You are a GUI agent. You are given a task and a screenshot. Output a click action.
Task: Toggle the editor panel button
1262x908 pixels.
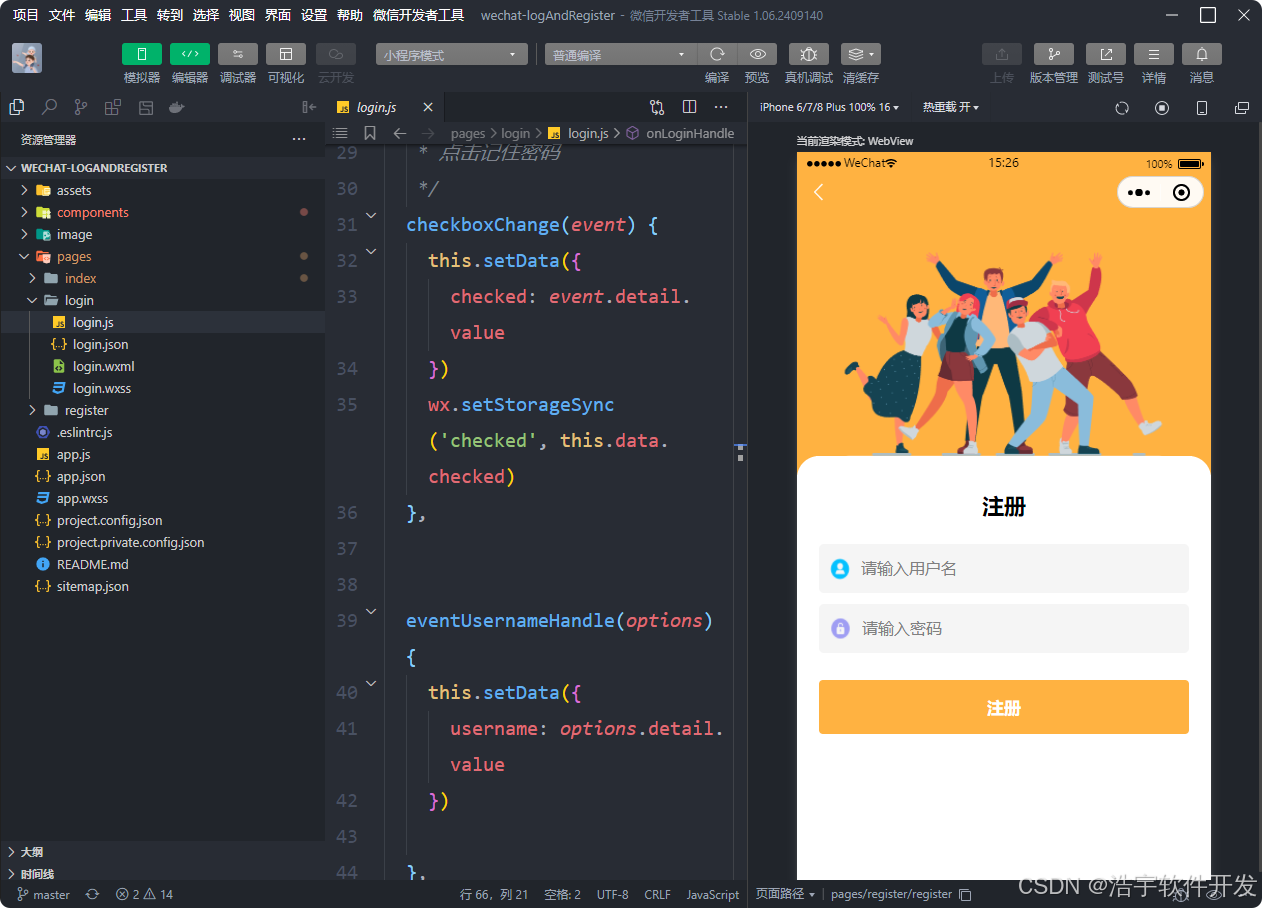pyautogui.click(x=189, y=54)
